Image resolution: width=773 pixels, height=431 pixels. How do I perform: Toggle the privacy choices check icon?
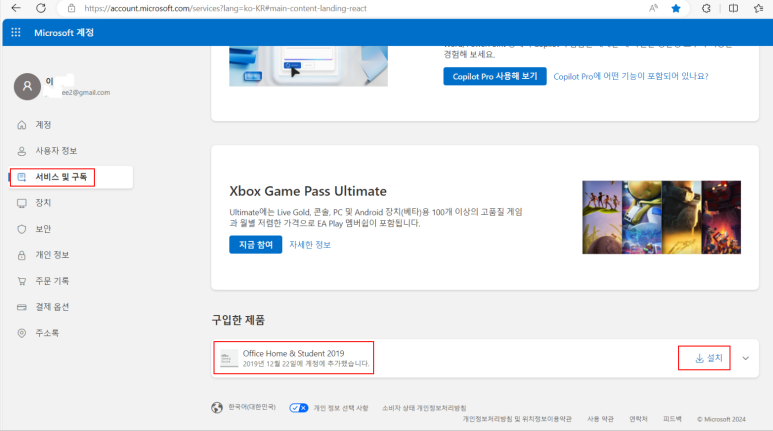(x=299, y=408)
